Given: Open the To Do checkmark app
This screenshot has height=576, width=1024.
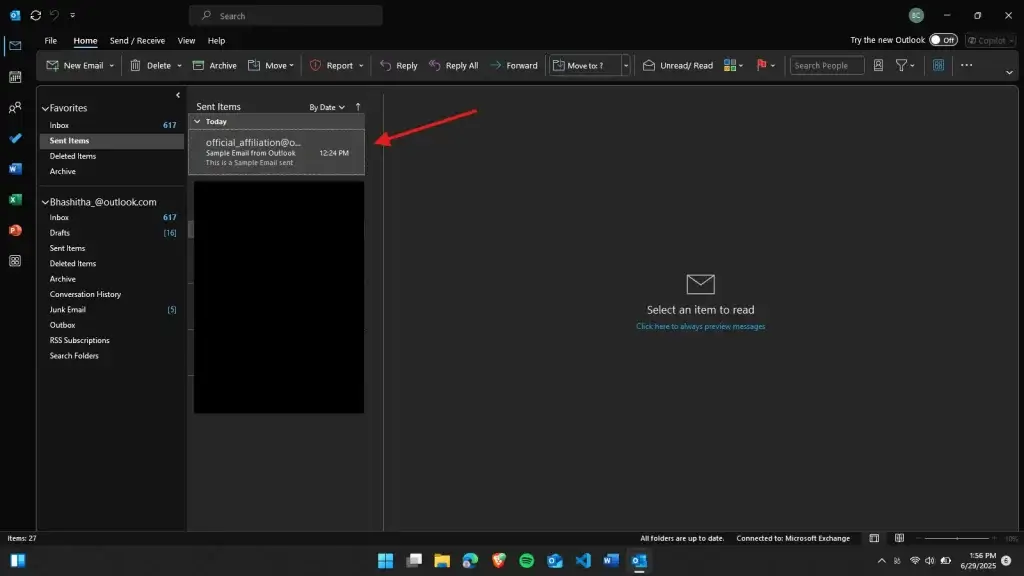Looking at the screenshot, I should pos(15,138).
